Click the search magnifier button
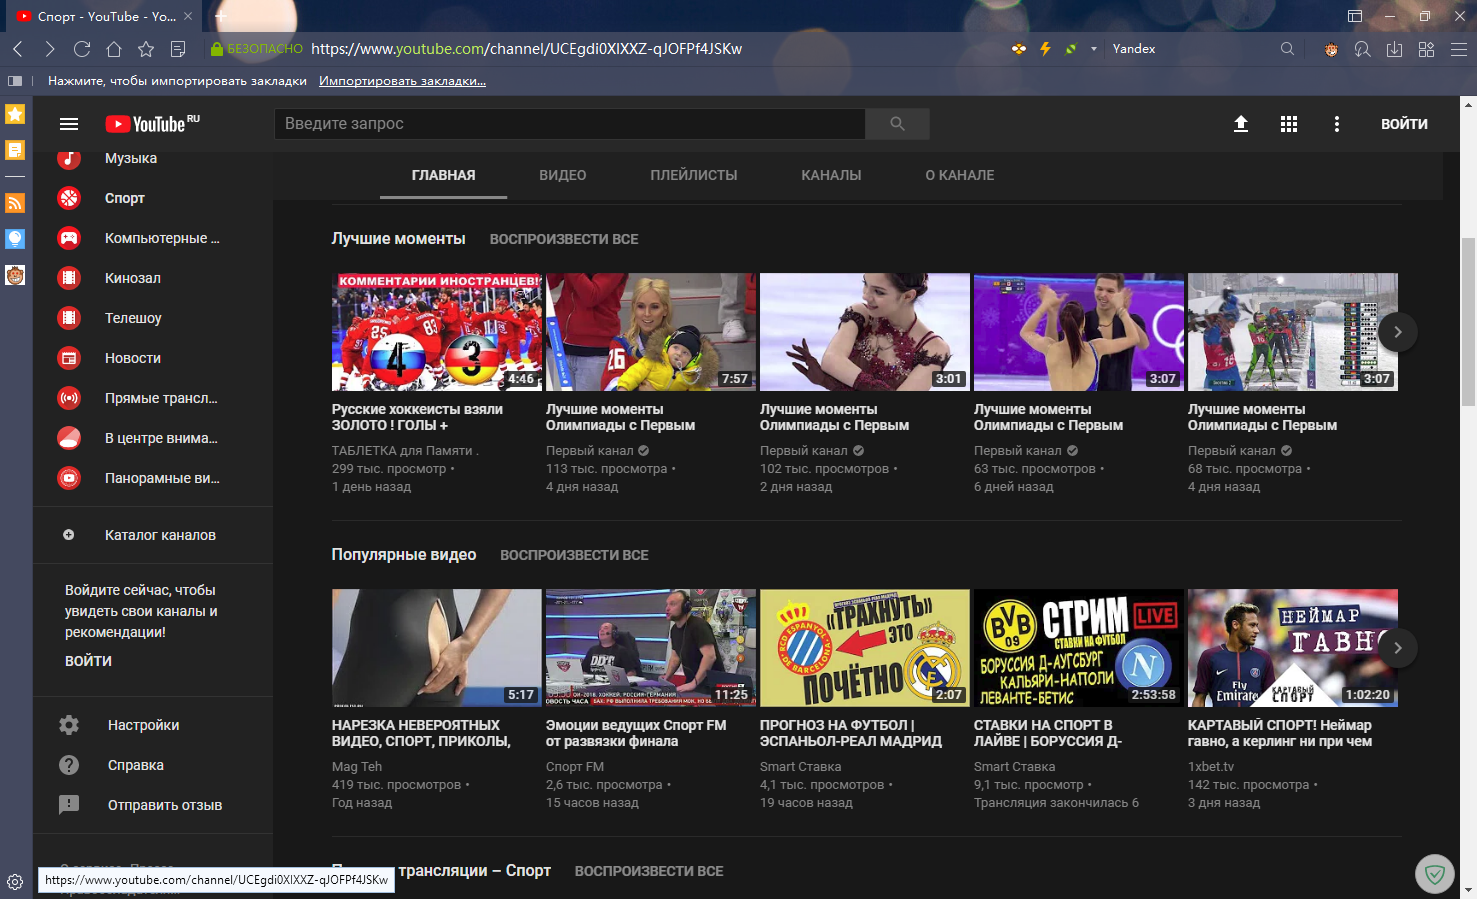 (897, 124)
